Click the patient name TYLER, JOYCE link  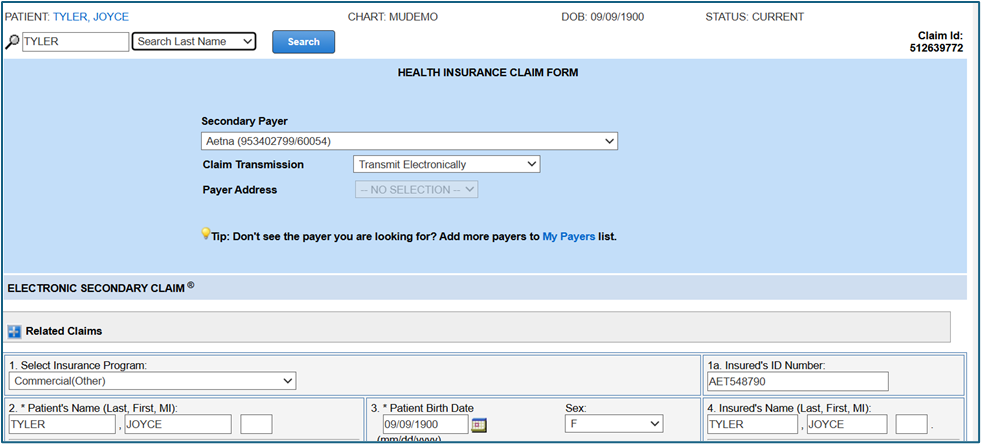[90, 17]
